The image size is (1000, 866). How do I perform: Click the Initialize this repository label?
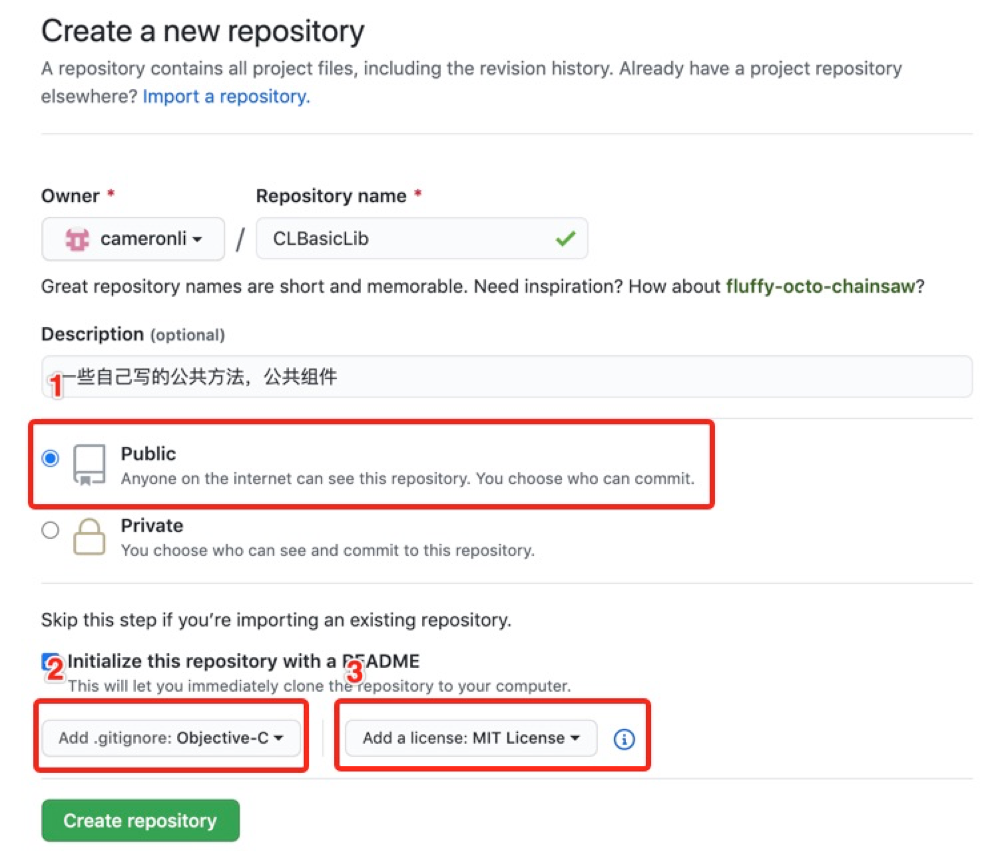[x=244, y=661]
